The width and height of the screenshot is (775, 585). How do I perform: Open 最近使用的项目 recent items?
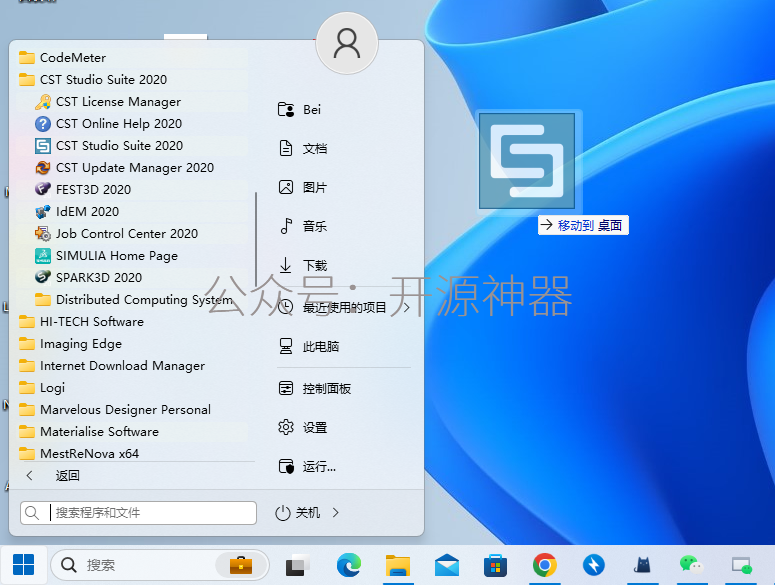tap(344, 307)
